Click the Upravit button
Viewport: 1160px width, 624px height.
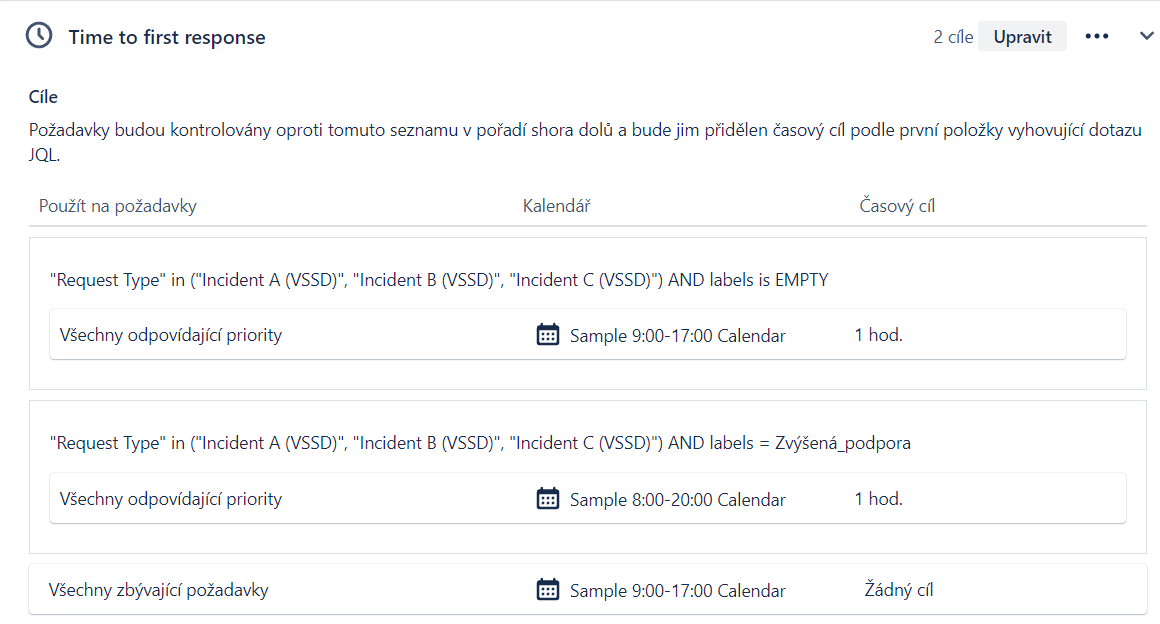pos(1022,36)
